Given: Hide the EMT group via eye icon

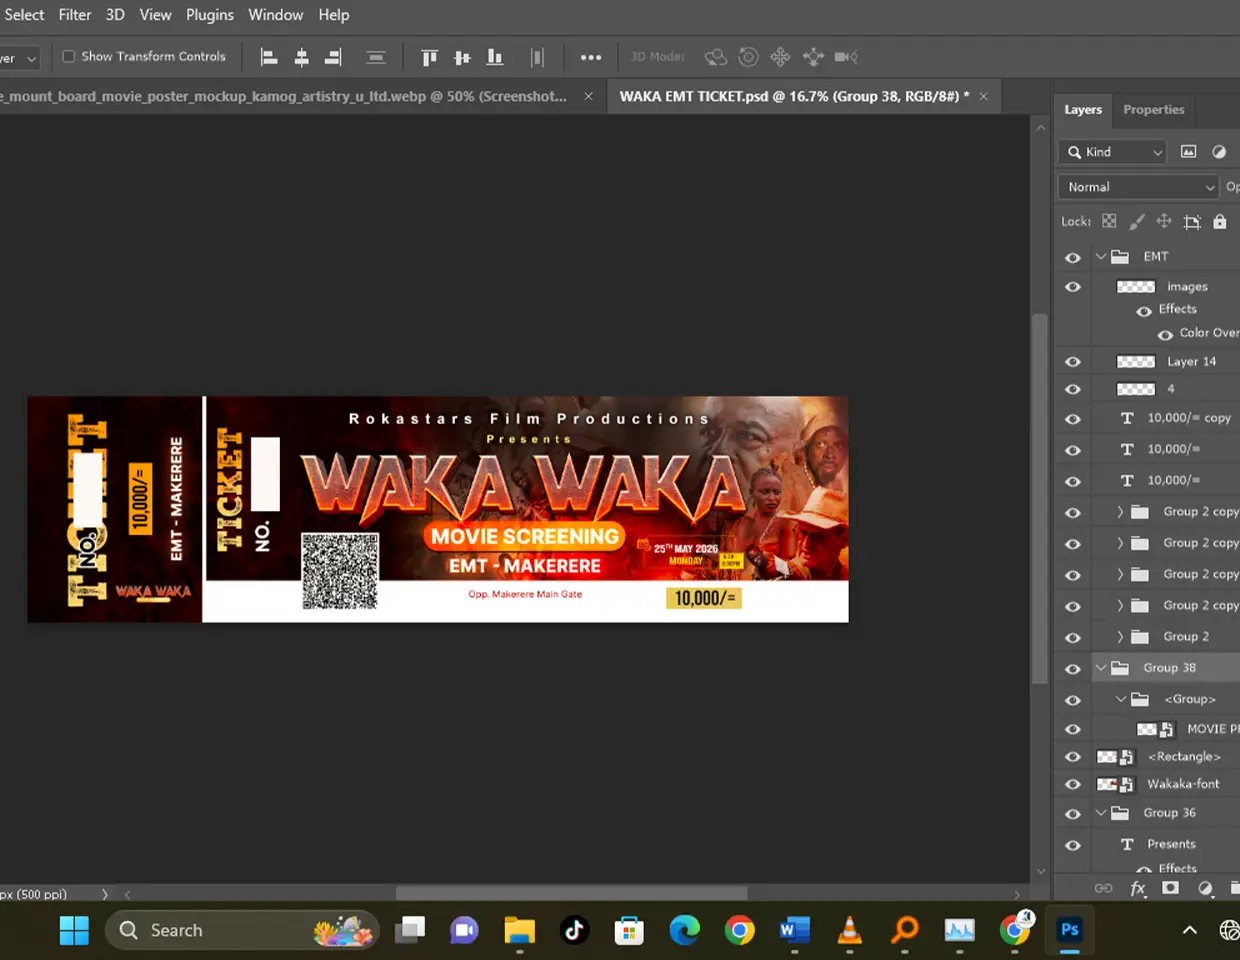Looking at the screenshot, I should pyautogui.click(x=1073, y=257).
